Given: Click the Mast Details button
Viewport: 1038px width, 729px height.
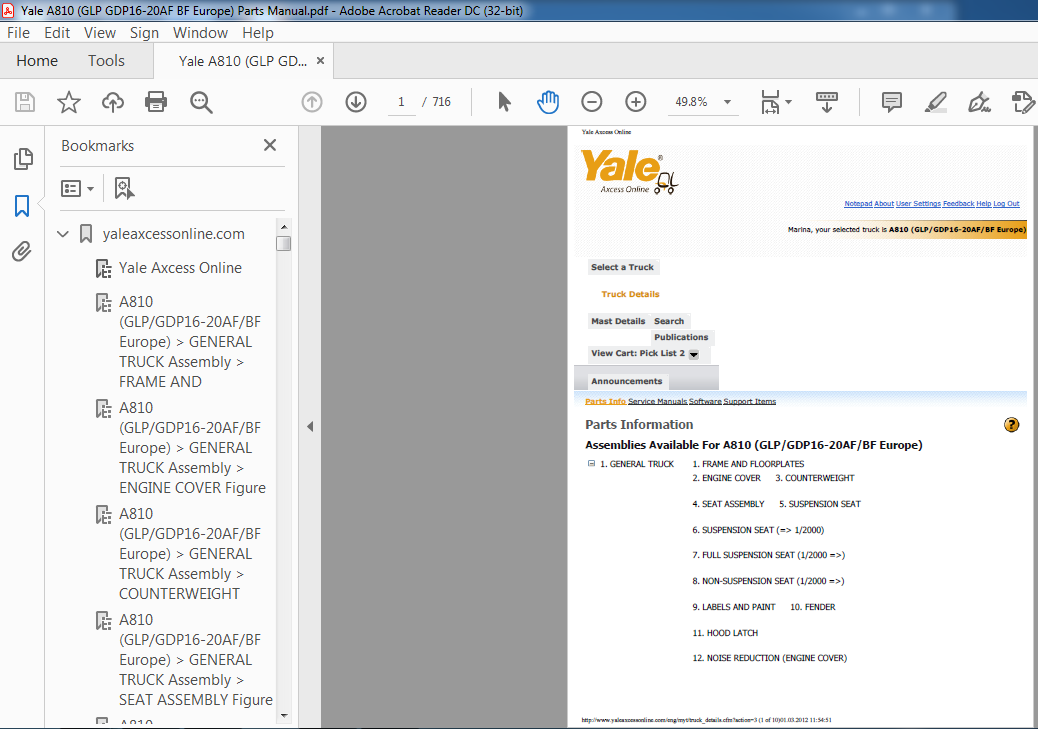Looking at the screenshot, I should click(618, 321).
